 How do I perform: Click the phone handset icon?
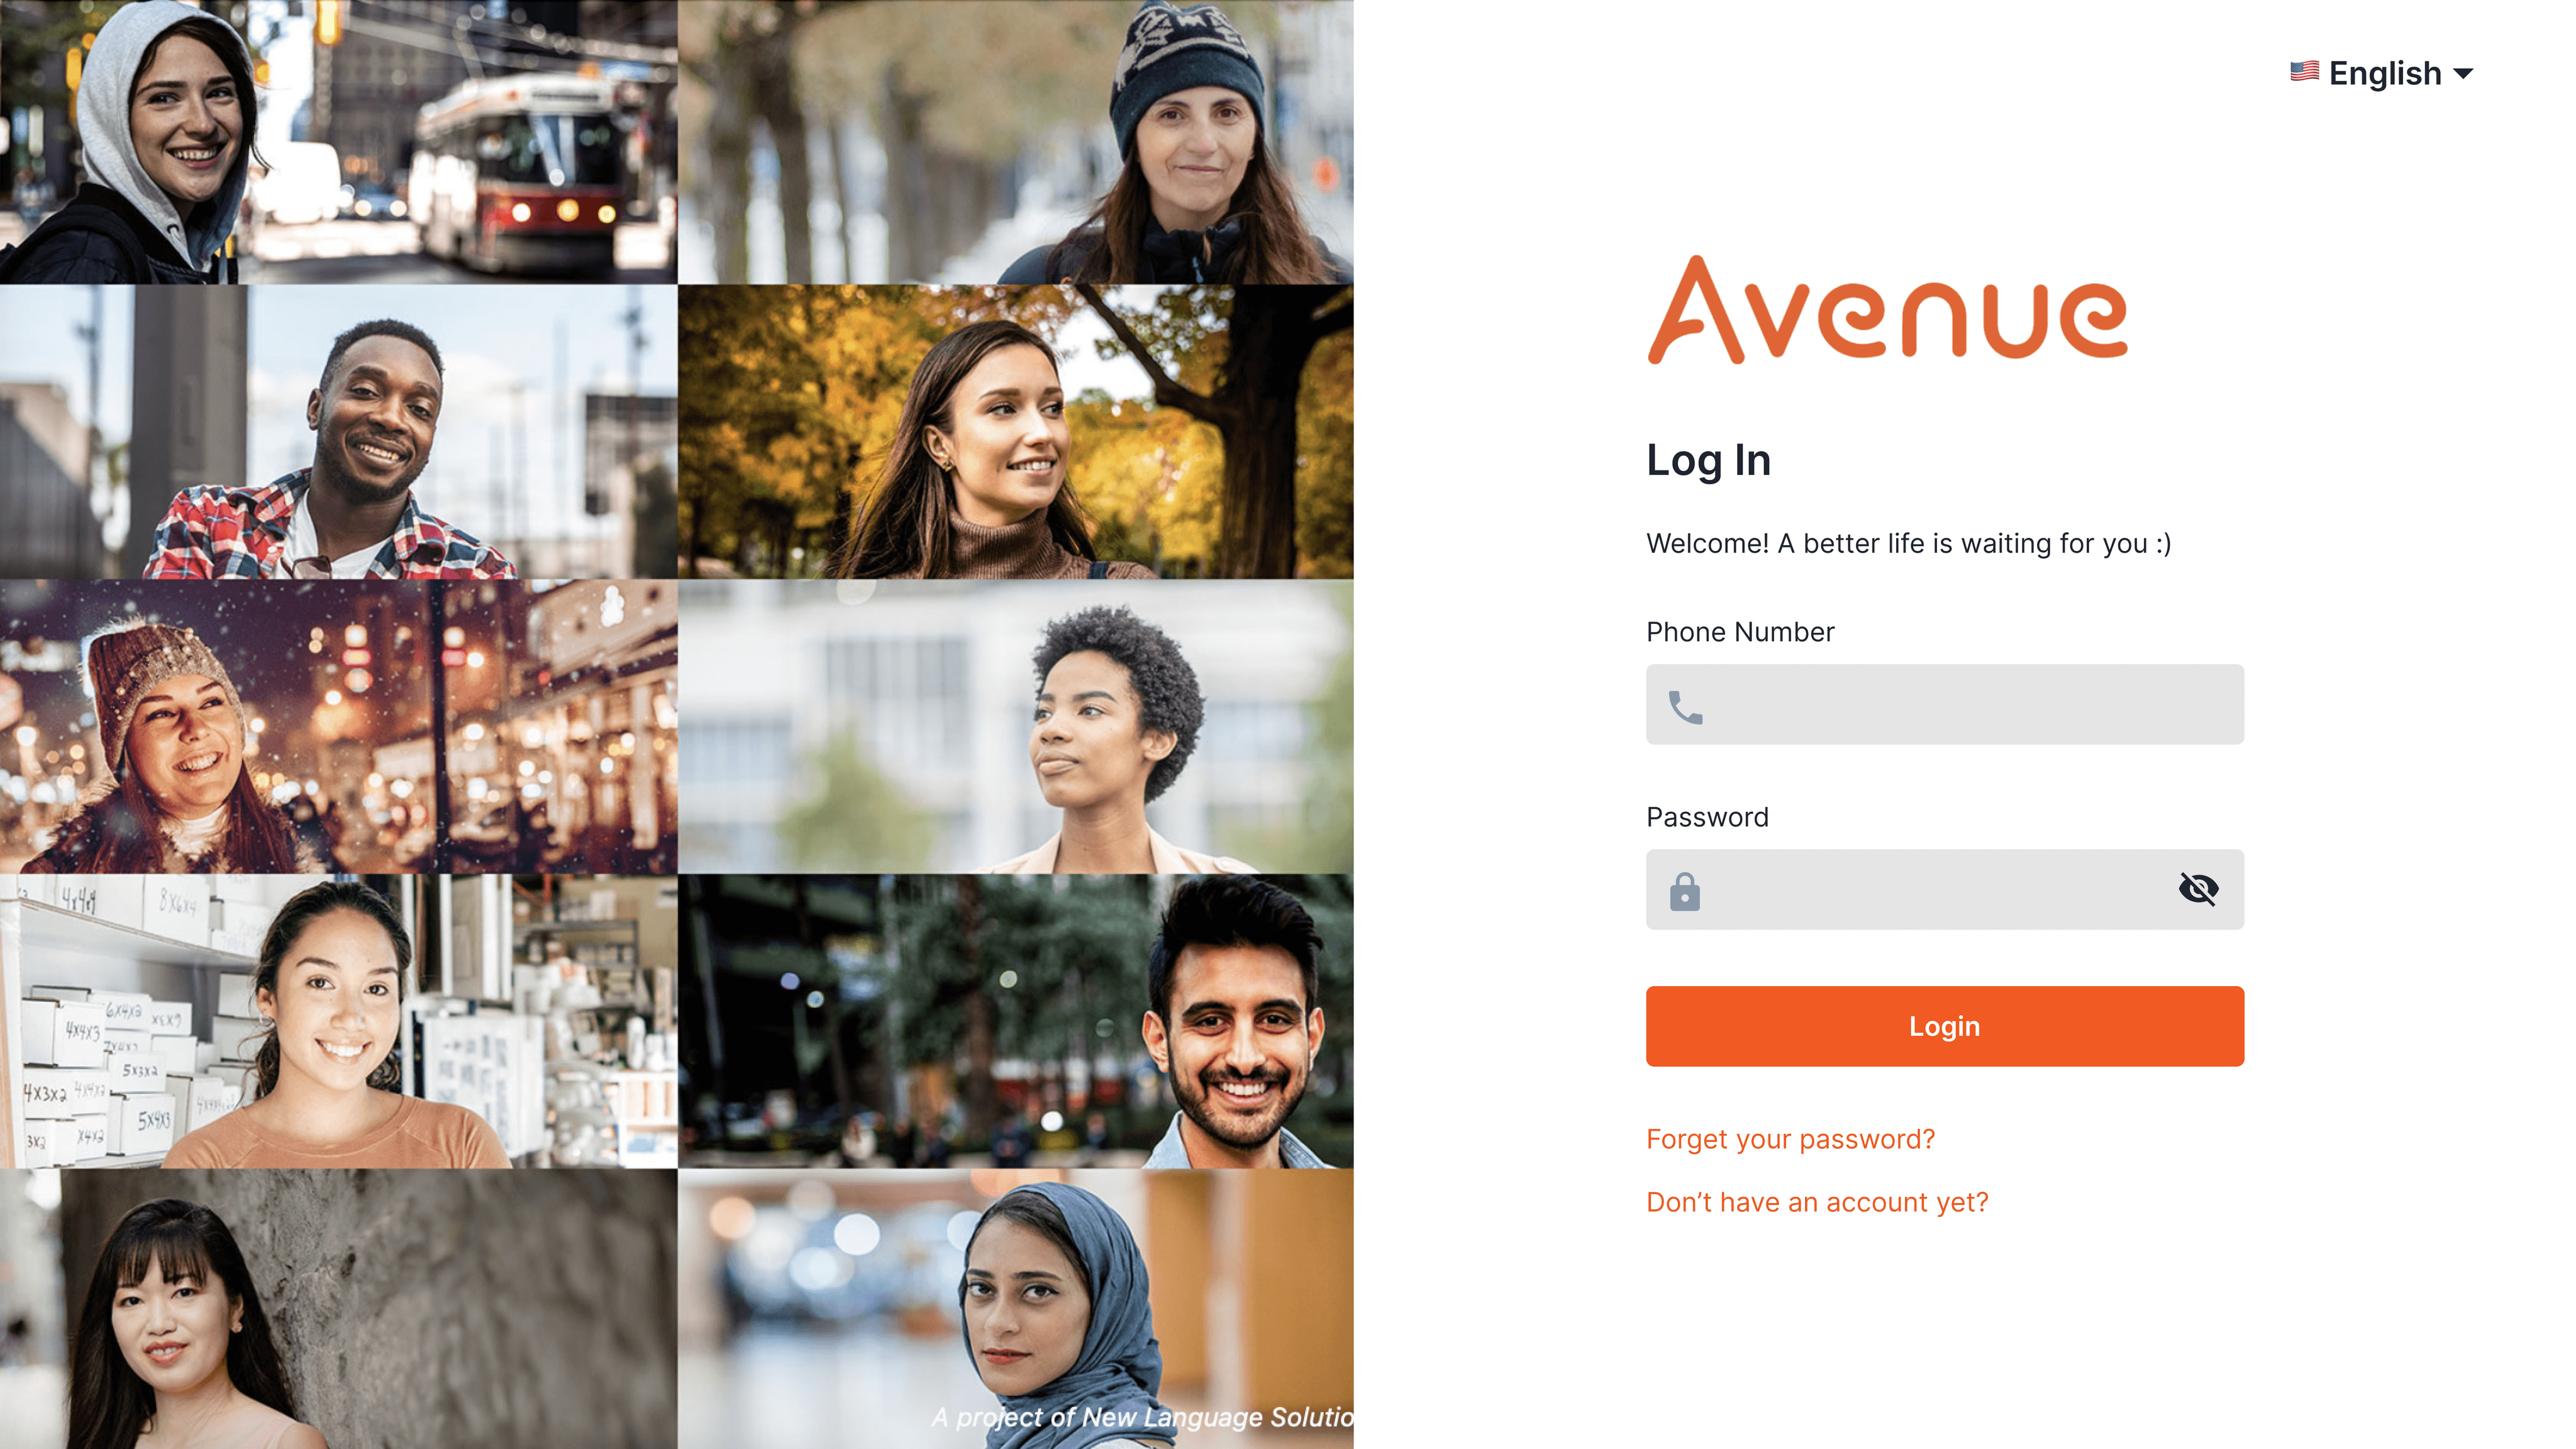coord(1685,707)
